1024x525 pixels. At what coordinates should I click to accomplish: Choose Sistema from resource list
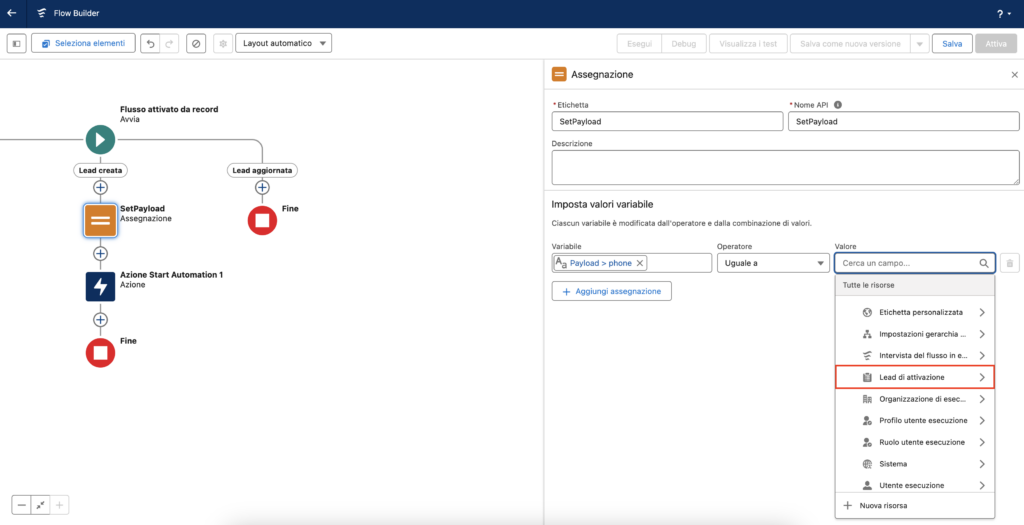tap(915, 464)
